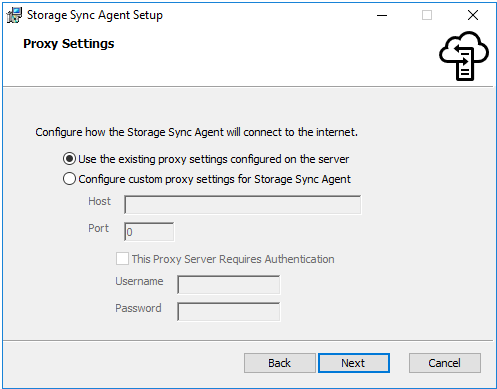Click the disabled maximize window icon
This screenshot has width=497, height=389.
pyautogui.click(x=427, y=15)
